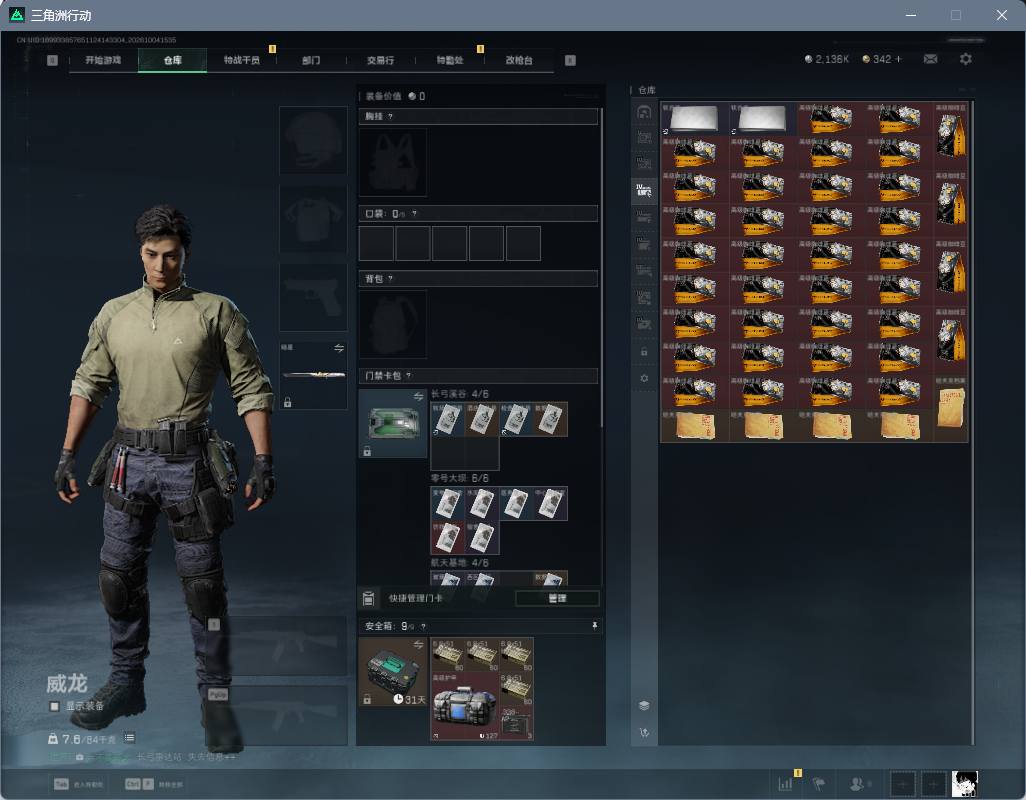
Task: Go to the 开始游戏 tab
Action: point(103,60)
